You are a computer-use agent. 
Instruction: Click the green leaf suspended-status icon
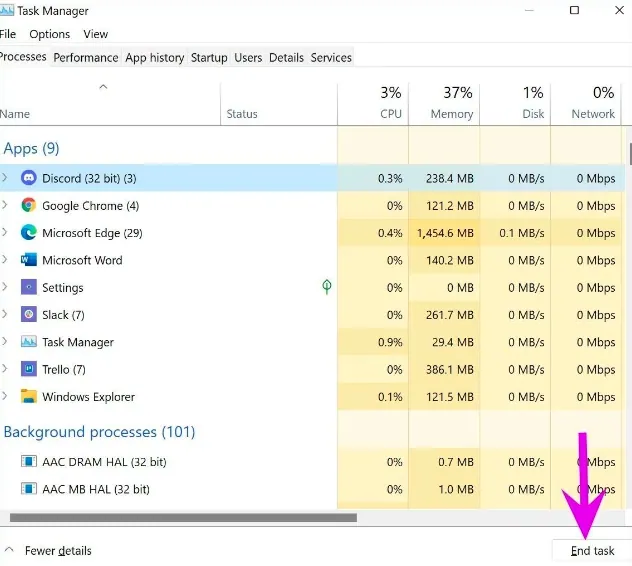click(x=327, y=287)
